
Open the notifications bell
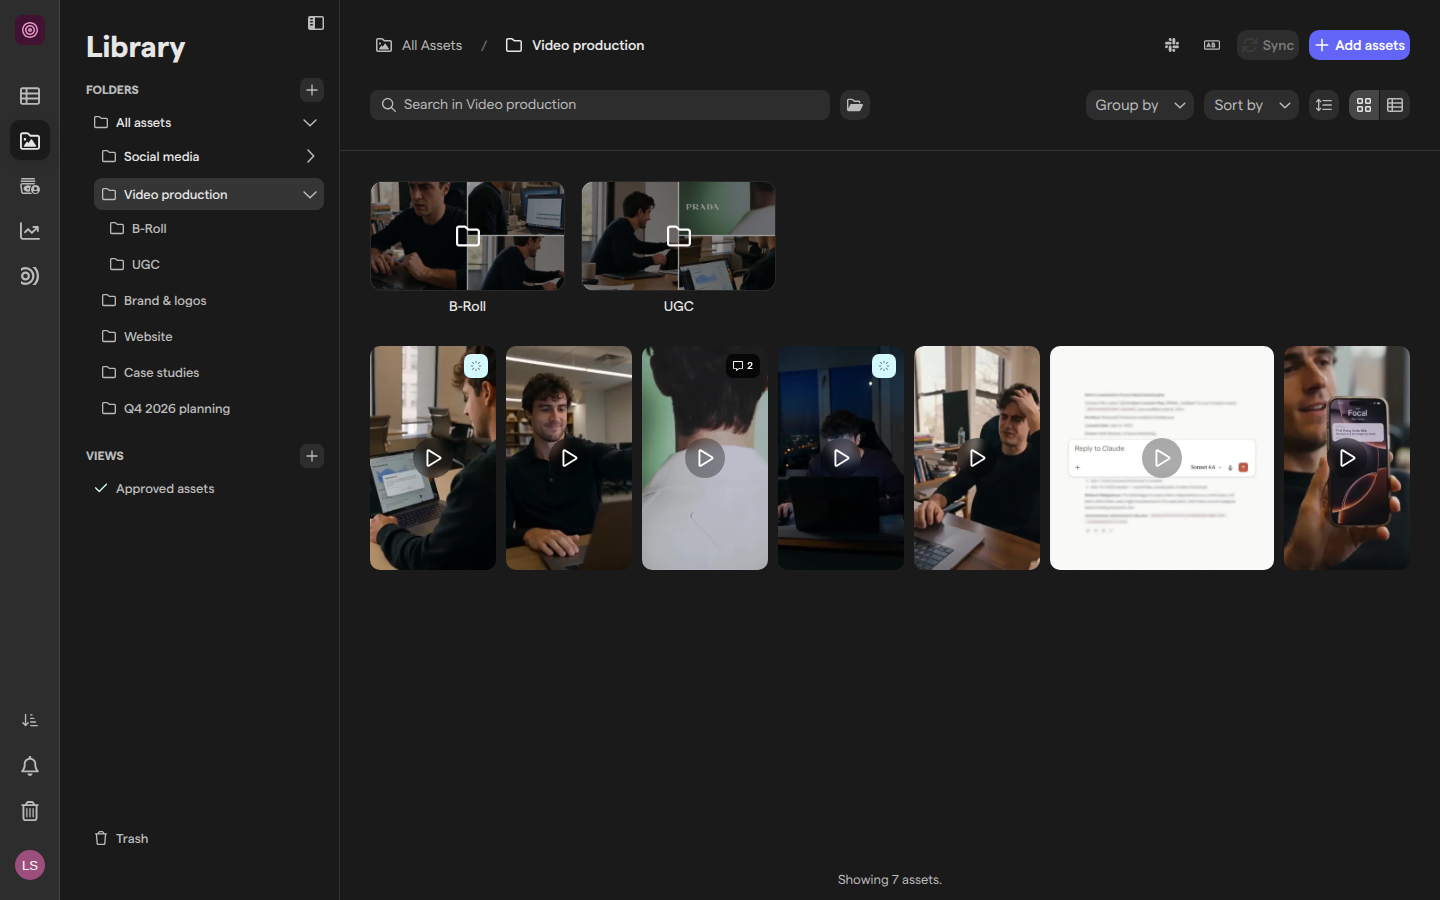point(30,766)
